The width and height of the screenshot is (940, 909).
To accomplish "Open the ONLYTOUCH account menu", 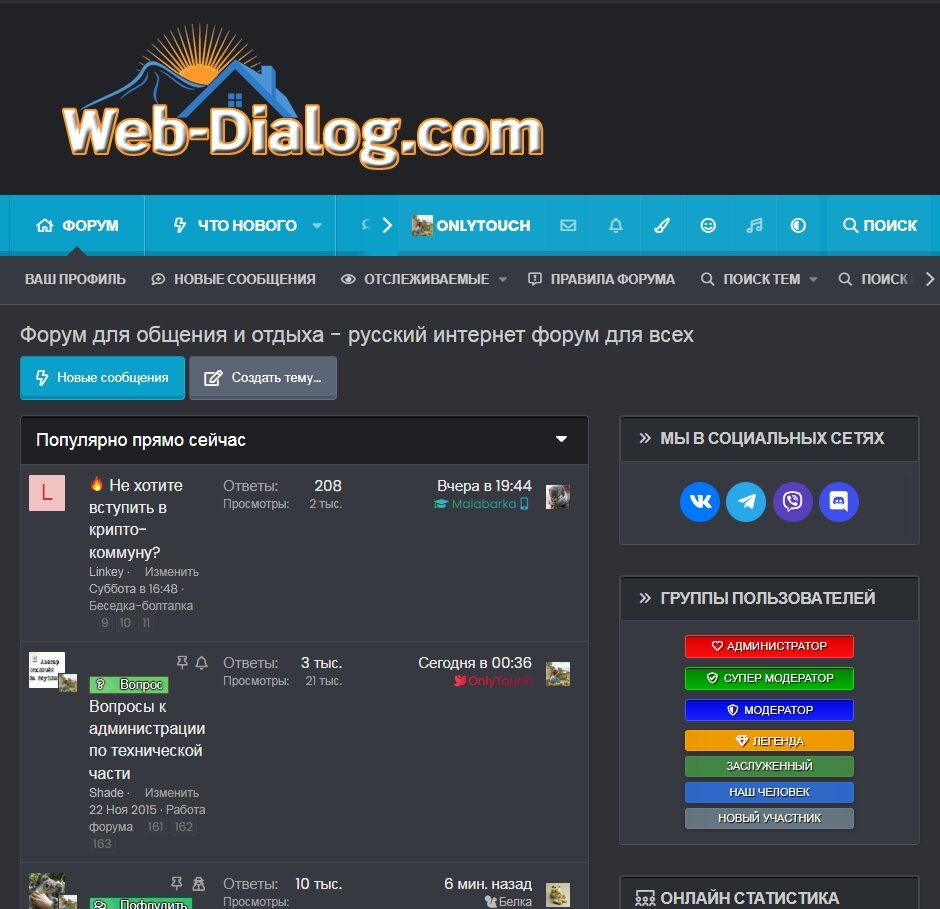I will 471,225.
